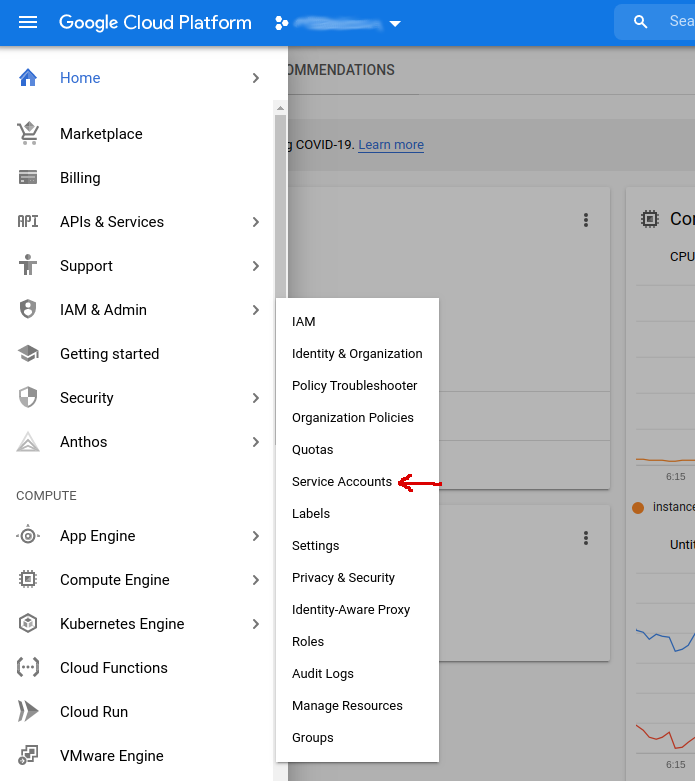Open Settings in IAM submenu
The height and width of the screenshot is (781, 695).
coord(357,545)
